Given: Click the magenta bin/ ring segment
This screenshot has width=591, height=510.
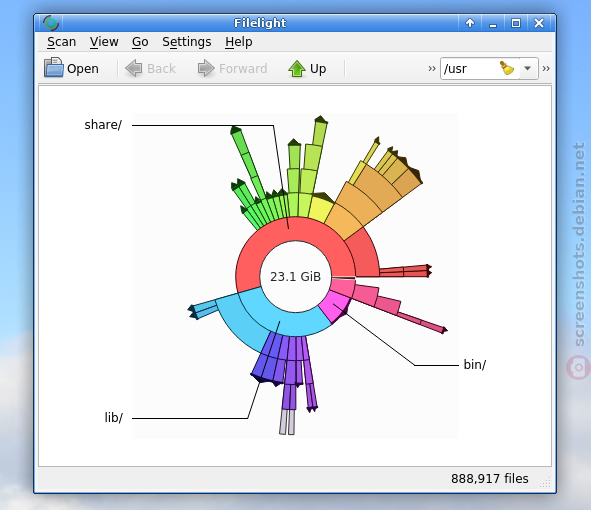Looking at the screenshot, I should (x=335, y=305).
